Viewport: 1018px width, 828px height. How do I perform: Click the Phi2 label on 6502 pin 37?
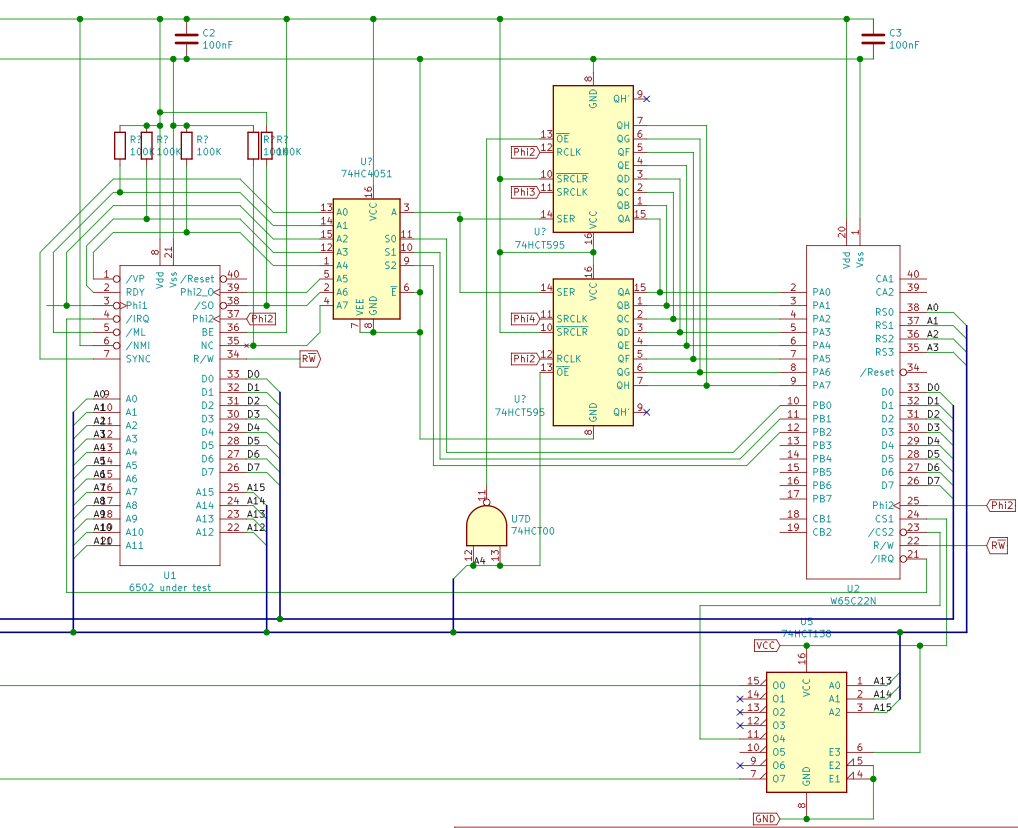point(263,319)
